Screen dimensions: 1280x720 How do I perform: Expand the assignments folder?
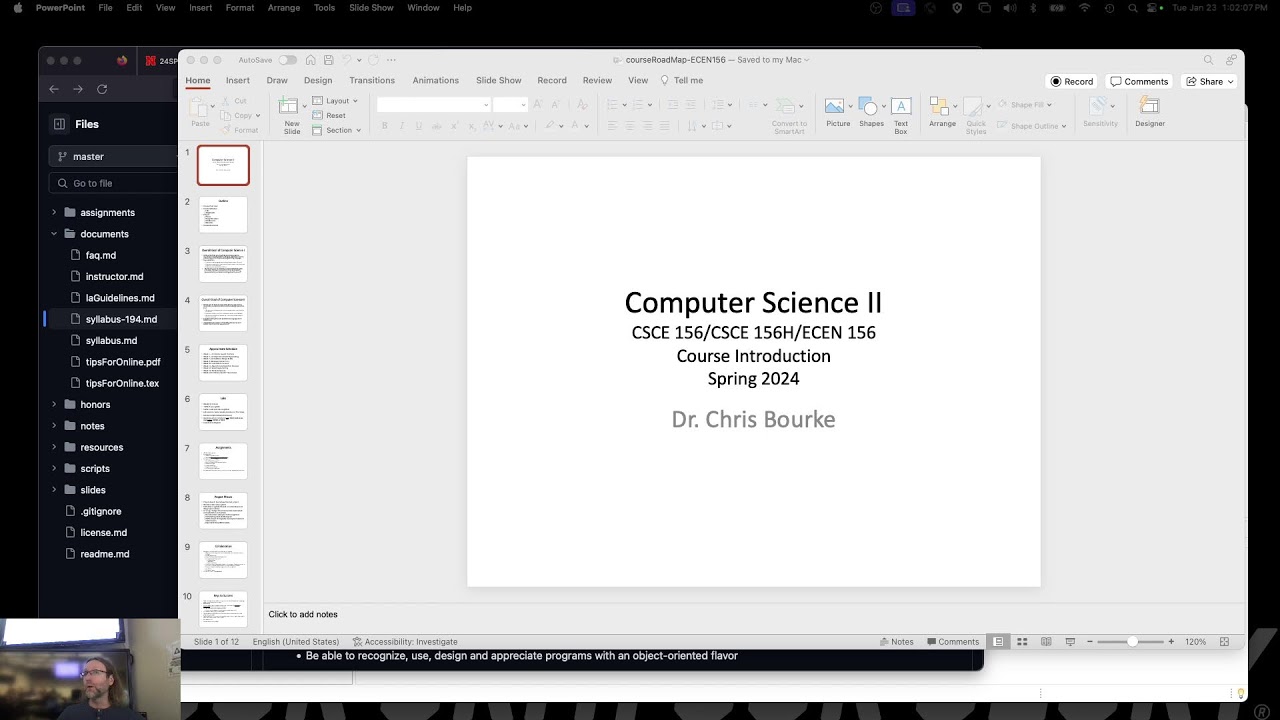54,213
